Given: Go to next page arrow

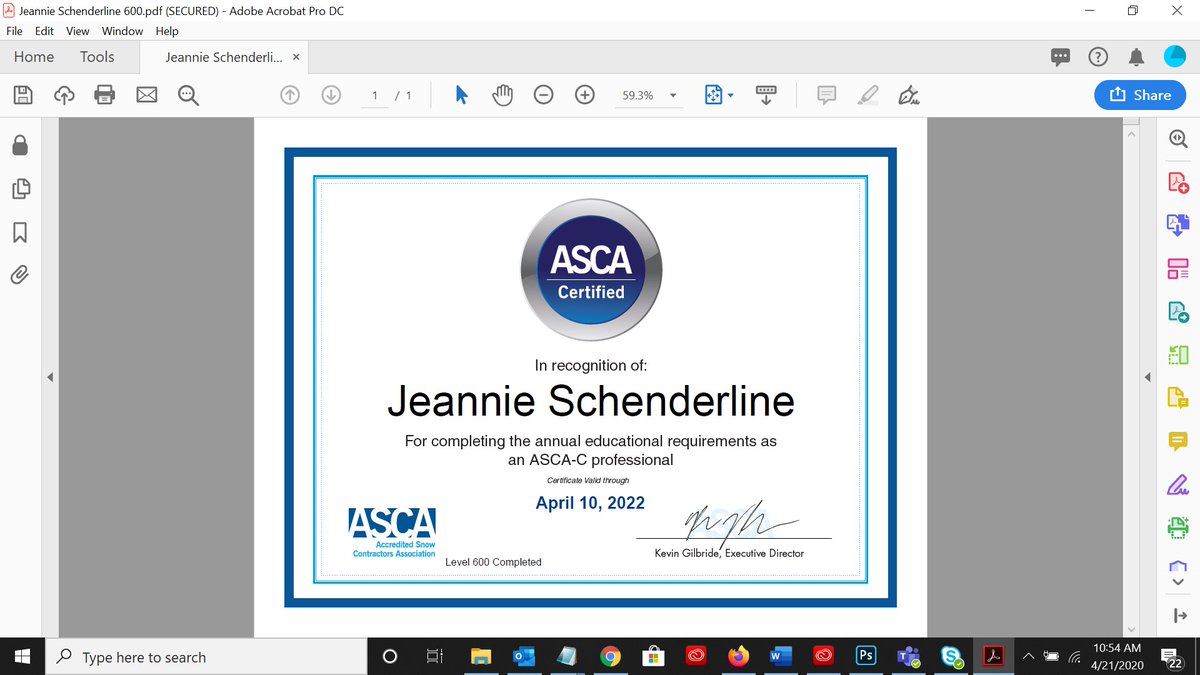Looking at the screenshot, I should click(x=331, y=95).
